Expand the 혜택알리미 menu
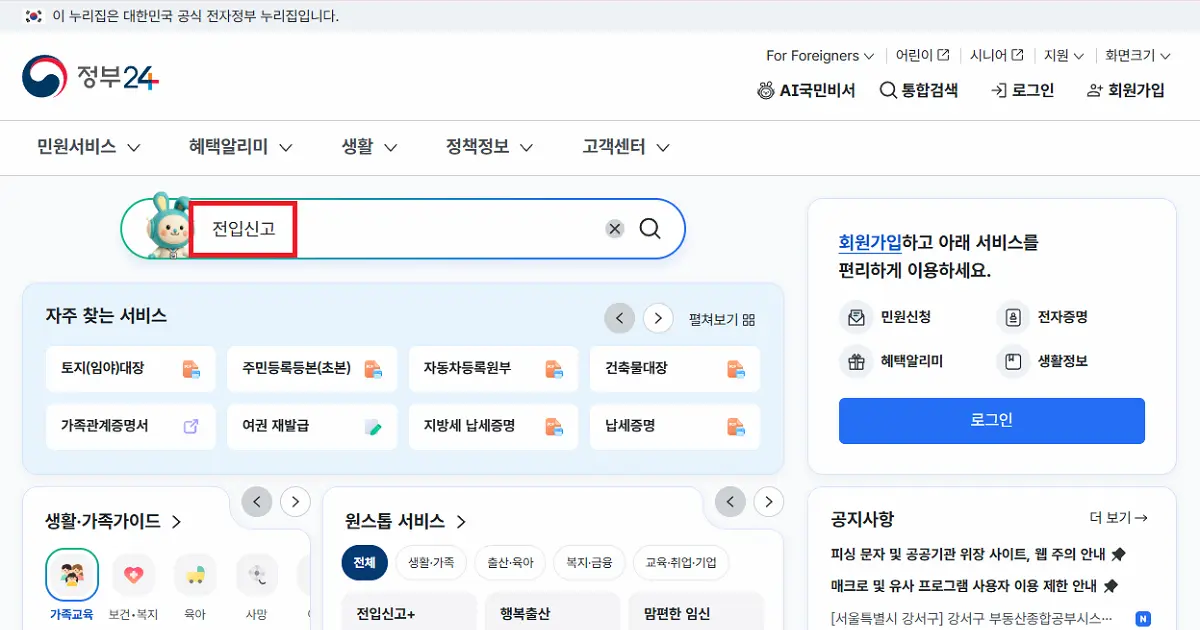This screenshot has width=1200, height=630. point(241,147)
